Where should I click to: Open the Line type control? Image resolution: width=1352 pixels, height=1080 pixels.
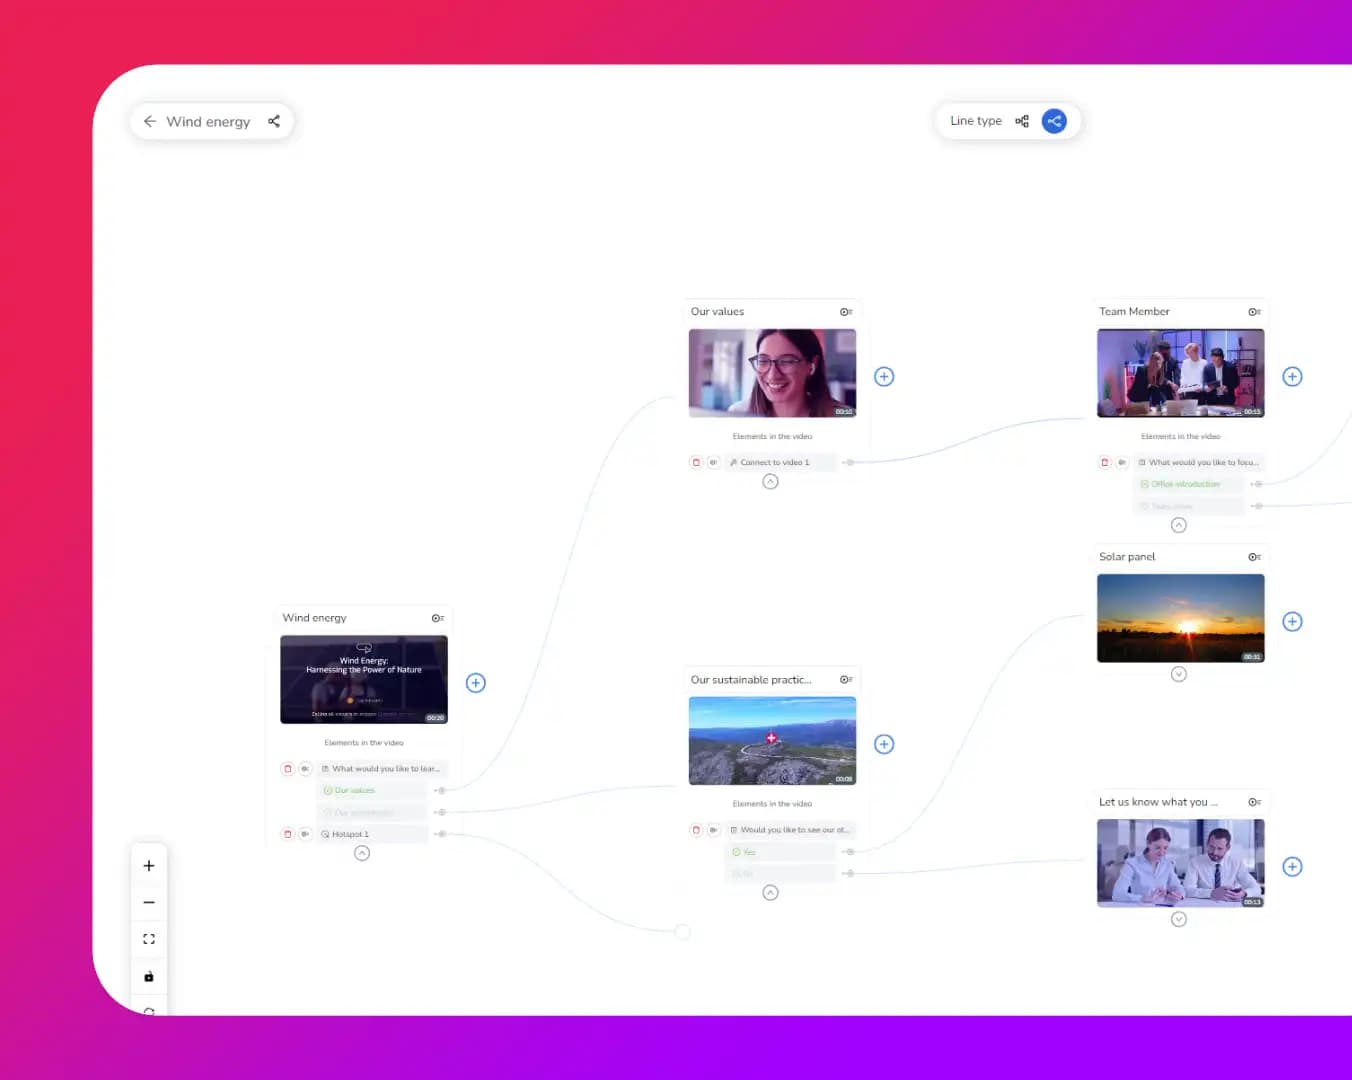pyautogui.click(x=975, y=120)
